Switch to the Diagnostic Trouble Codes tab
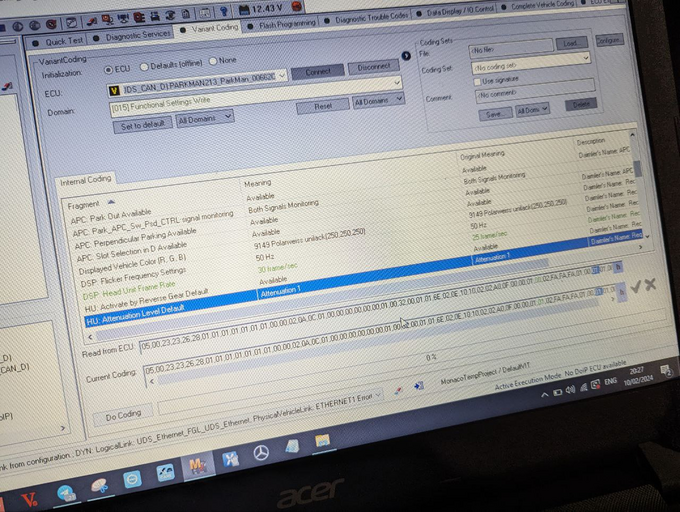This screenshot has height=512, width=680. [x=367, y=19]
